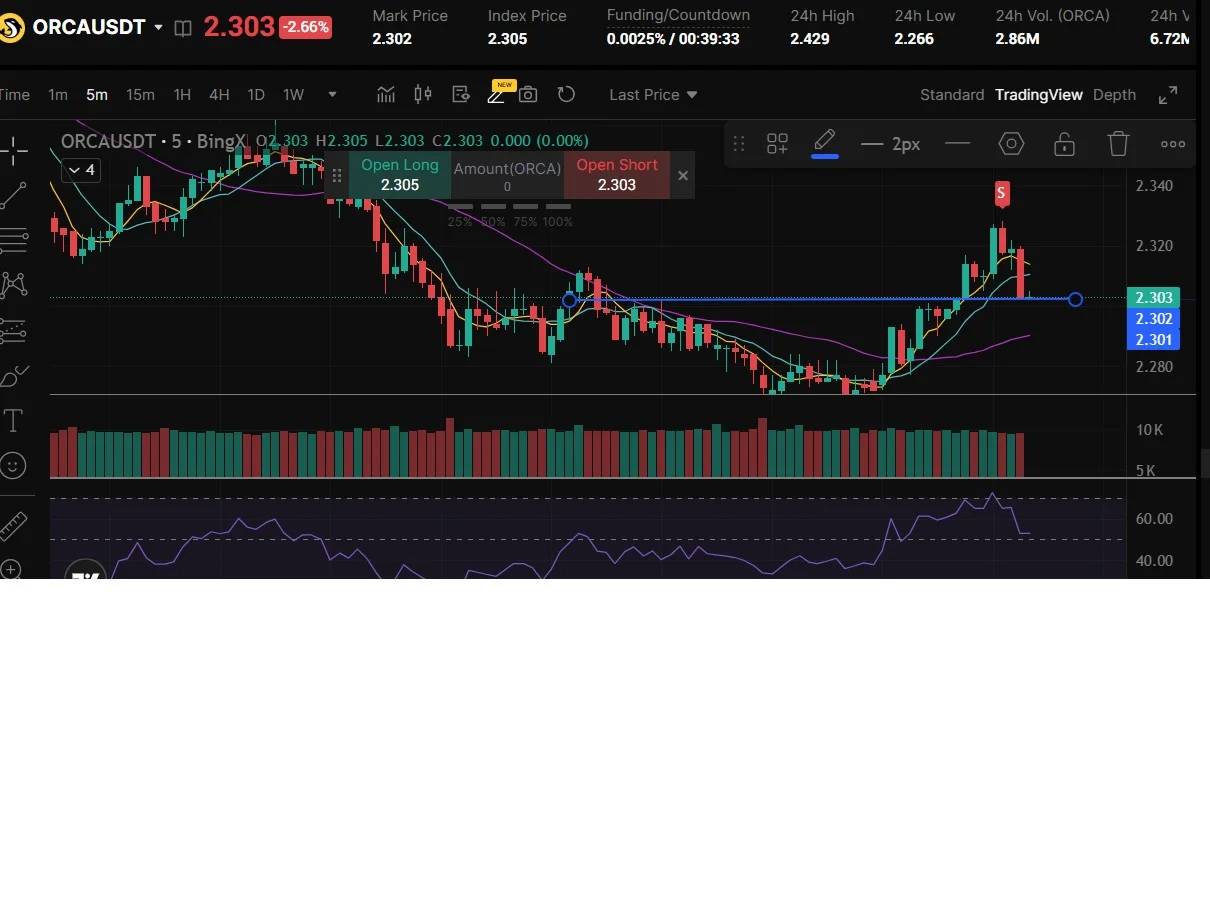Open the horizontal lines tool group
Screen dimensions: 1210x907
coord(14,240)
